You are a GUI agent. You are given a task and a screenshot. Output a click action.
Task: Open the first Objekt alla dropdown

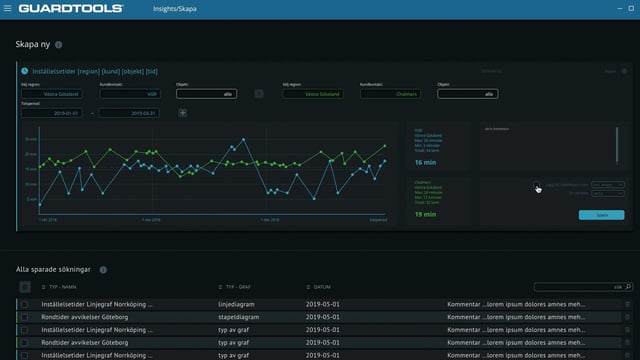click(x=207, y=94)
